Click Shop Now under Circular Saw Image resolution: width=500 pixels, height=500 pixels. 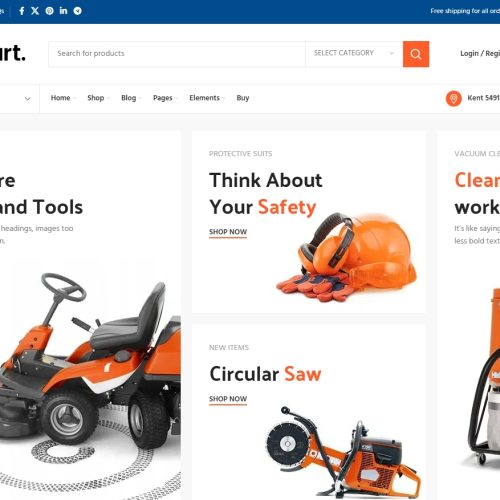tap(228, 399)
